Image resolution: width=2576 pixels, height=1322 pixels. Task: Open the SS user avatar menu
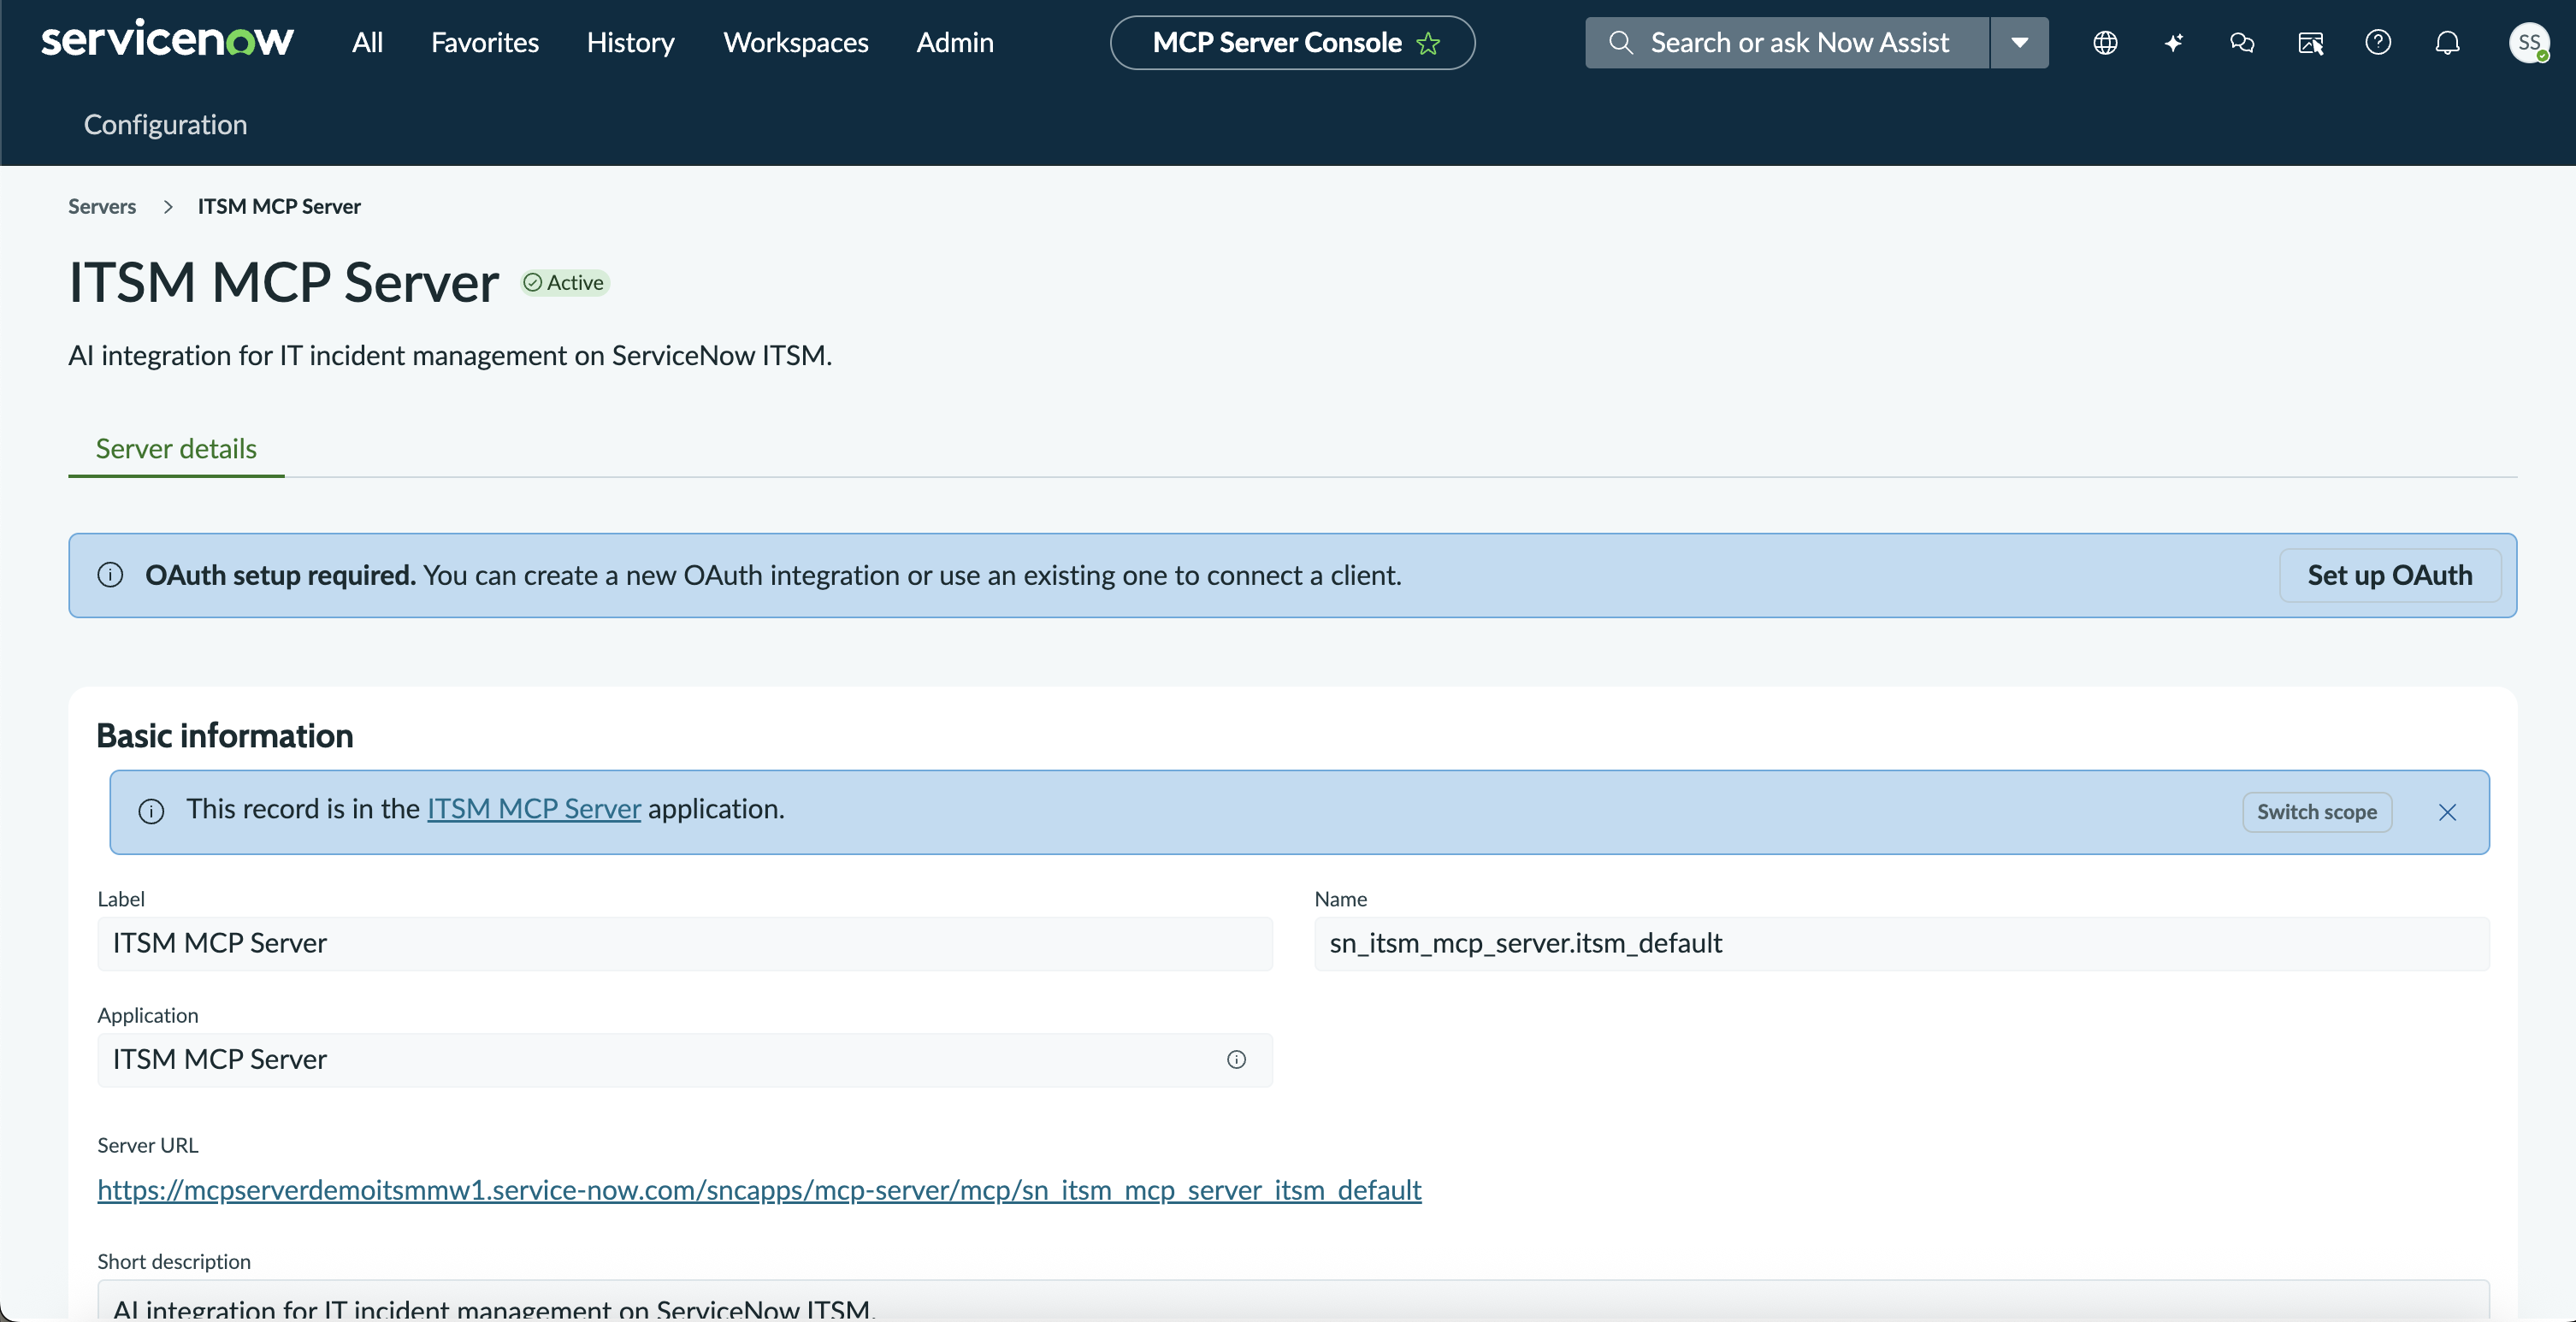coord(2529,43)
